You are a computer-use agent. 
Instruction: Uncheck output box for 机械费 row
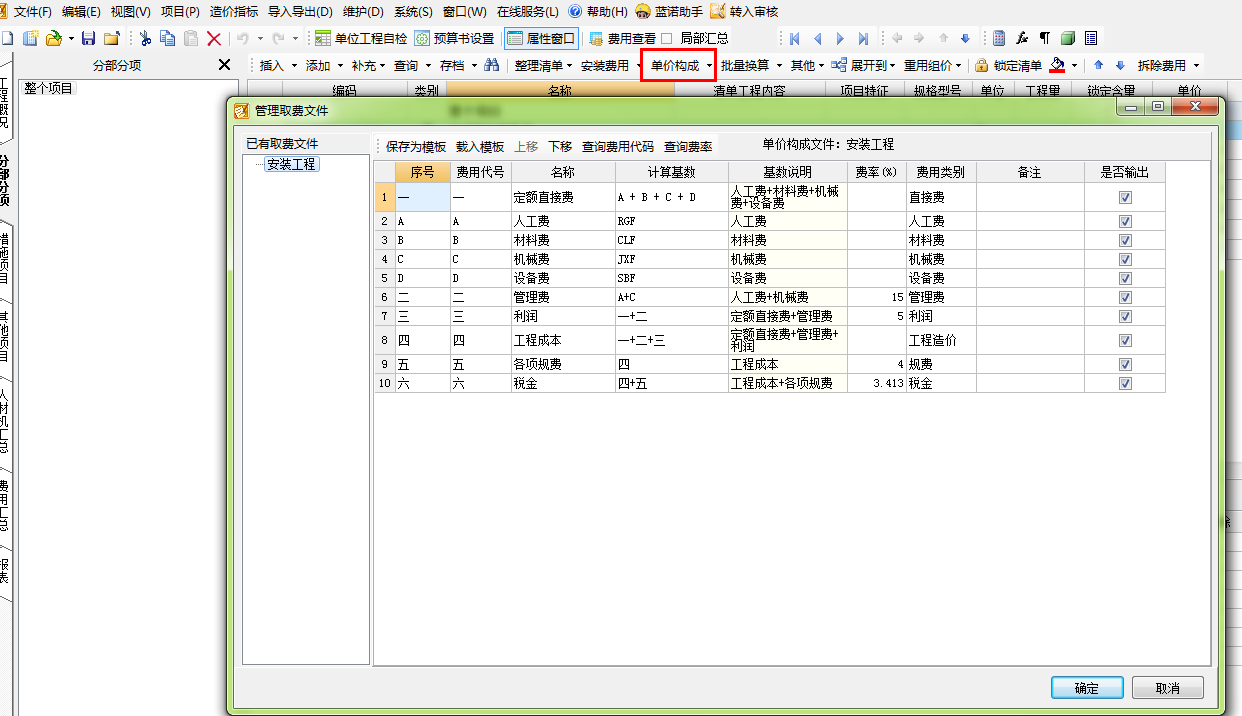pos(1125,259)
